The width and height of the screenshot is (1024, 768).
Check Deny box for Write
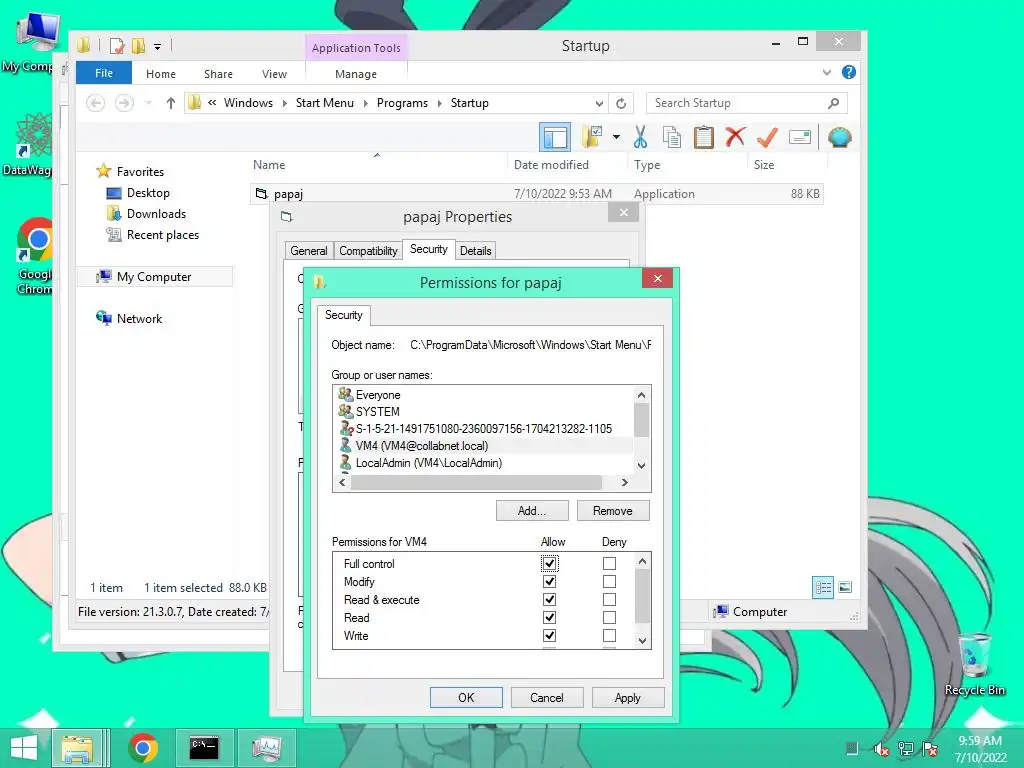[x=609, y=635]
